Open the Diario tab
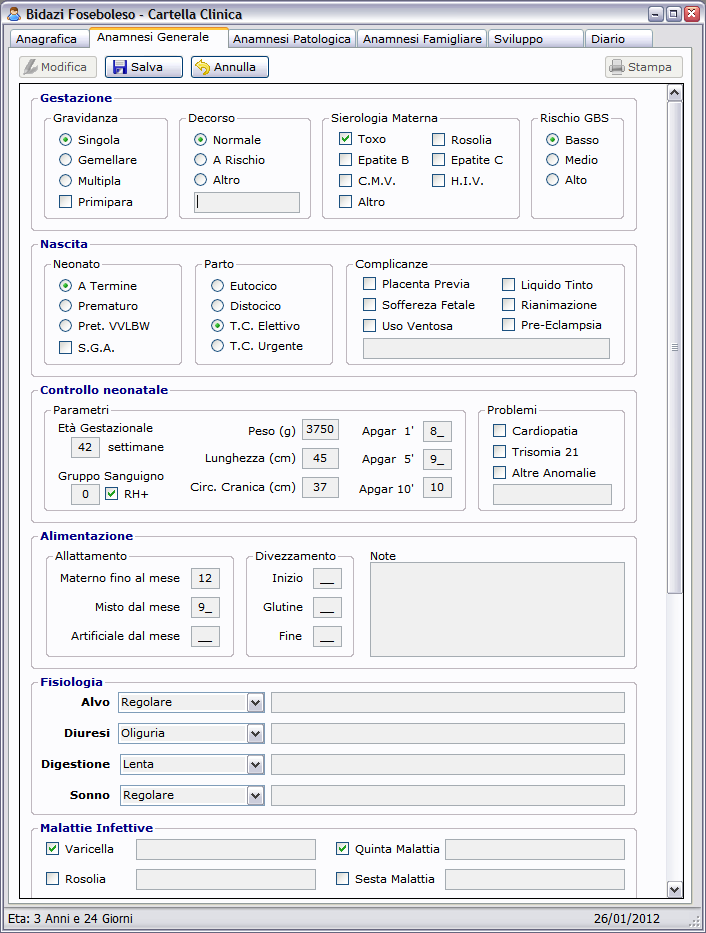This screenshot has width=706, height=933. (619, 39)
